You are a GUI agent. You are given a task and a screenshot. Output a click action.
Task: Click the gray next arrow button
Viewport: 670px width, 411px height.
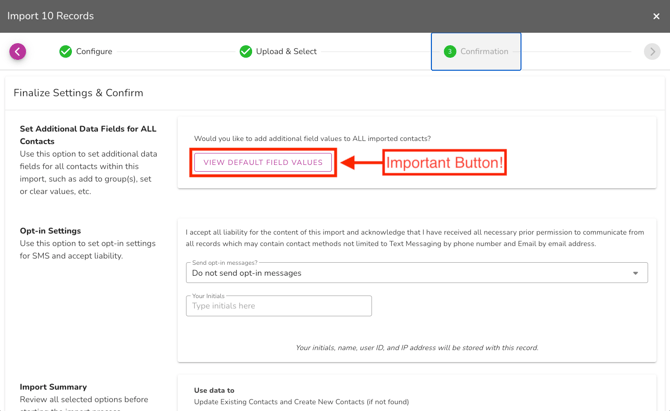652,52
